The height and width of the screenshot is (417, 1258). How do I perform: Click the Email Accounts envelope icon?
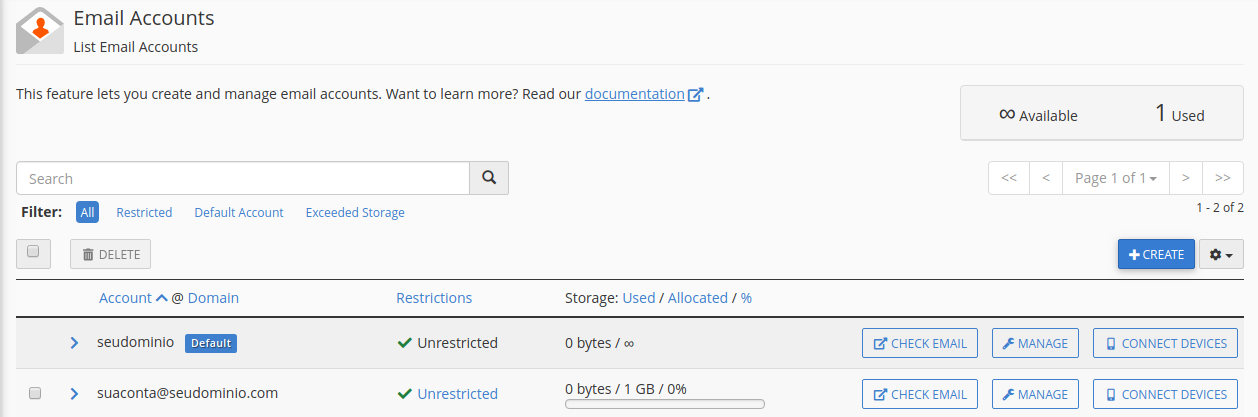coord(40,30)
